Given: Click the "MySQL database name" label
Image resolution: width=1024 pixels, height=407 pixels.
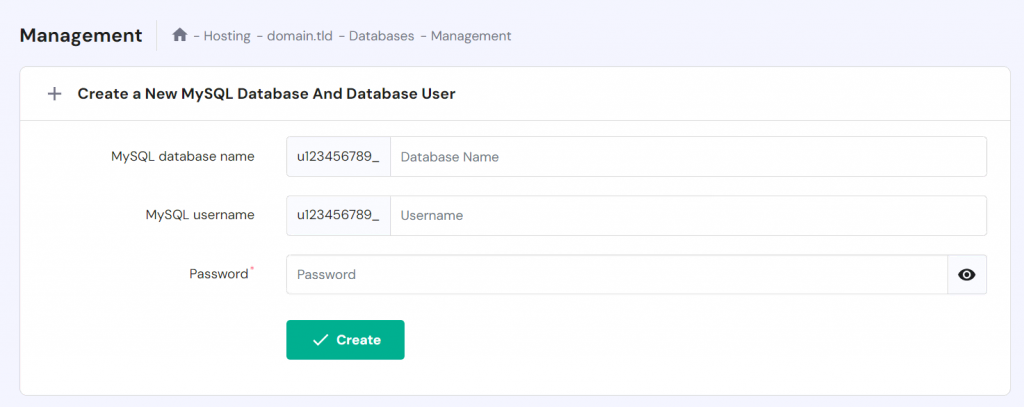Looking at the screenshot, I should 182,156.
